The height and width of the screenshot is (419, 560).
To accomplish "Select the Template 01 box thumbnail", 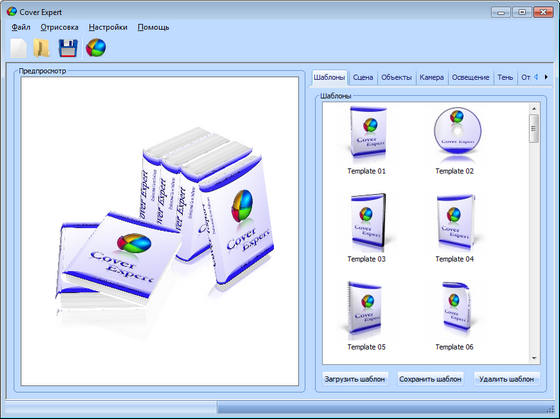I will pos(368,133).
